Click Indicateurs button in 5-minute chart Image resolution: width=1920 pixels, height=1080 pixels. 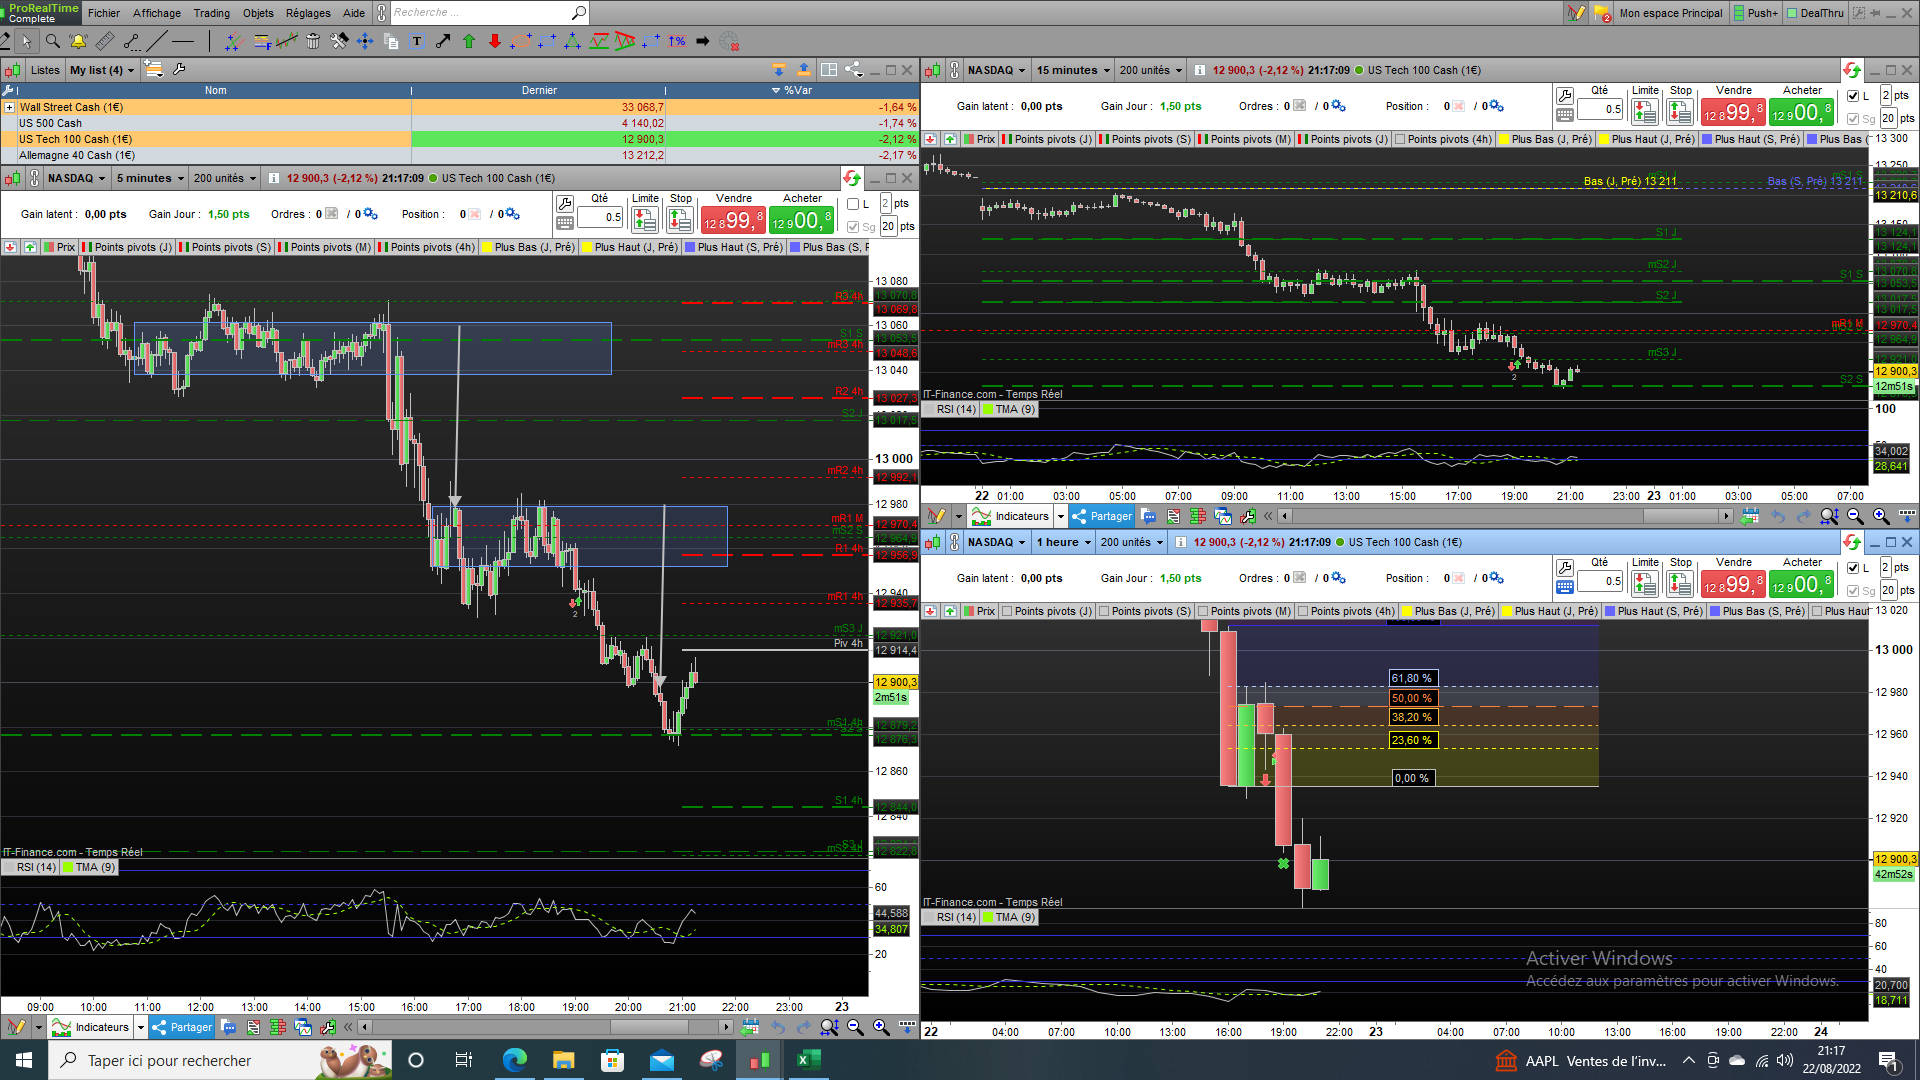(x=92, y=1027)
